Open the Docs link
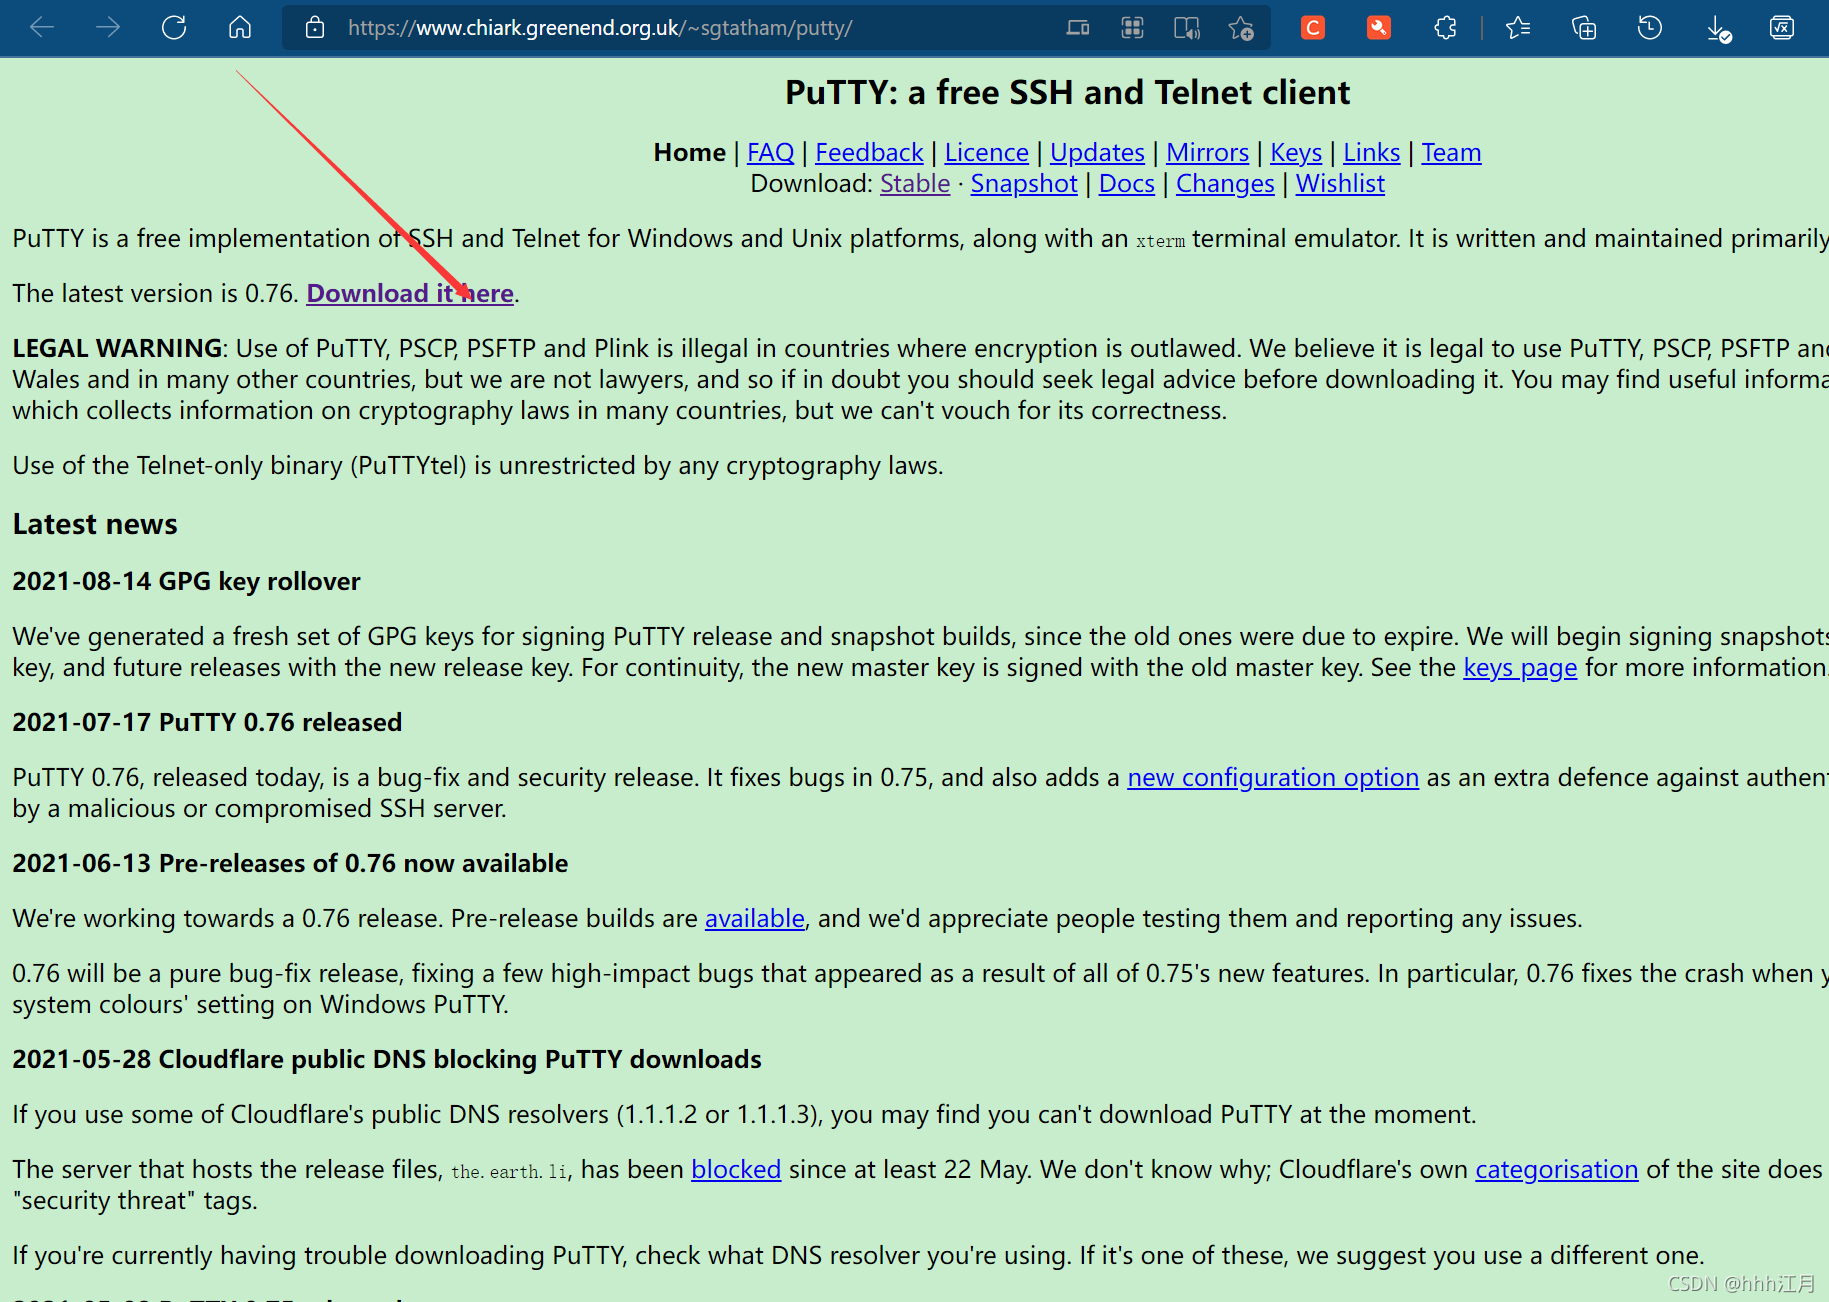The height and width of the screenshot is (1302, 1829). (x=1127, y=184)
